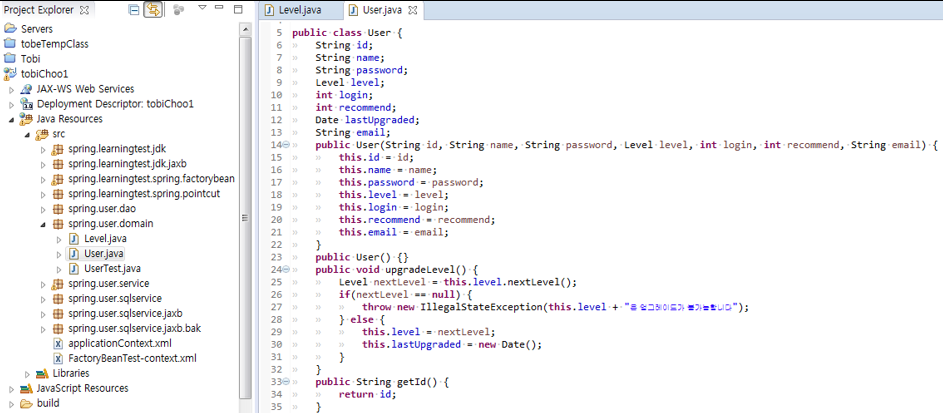Click the JAX-WS Web Services icon

point(26,89)
